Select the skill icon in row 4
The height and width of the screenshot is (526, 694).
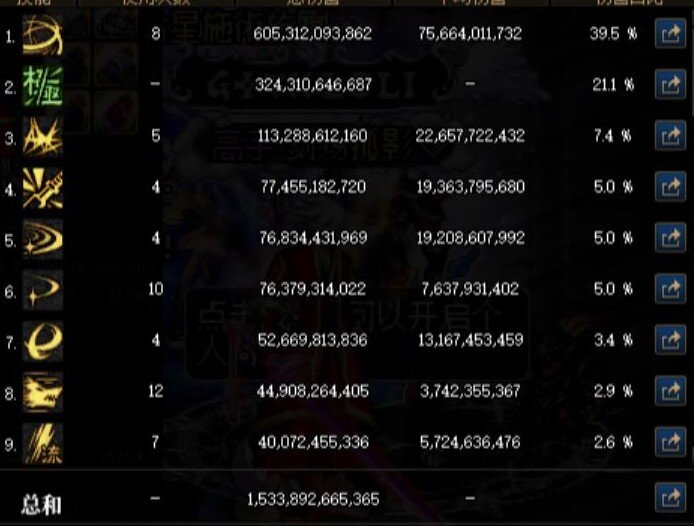coord(42,187)
